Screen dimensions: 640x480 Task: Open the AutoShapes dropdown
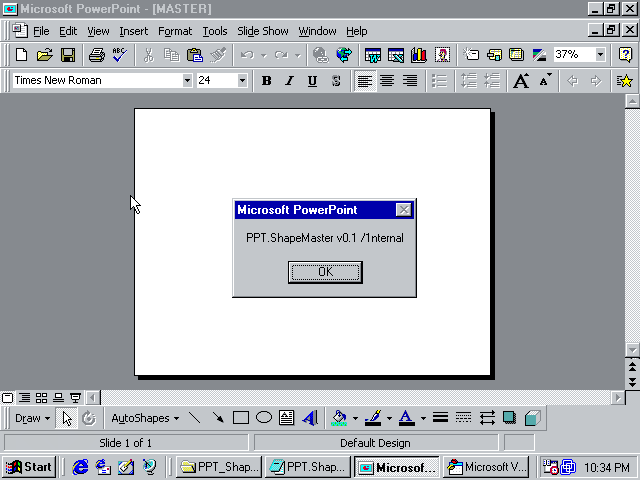(x=145, y=418)
